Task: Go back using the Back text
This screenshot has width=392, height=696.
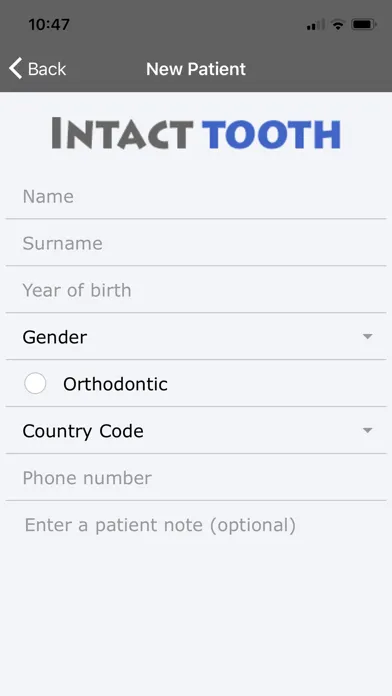Action: pyautogui.click(x=47, y=69)
